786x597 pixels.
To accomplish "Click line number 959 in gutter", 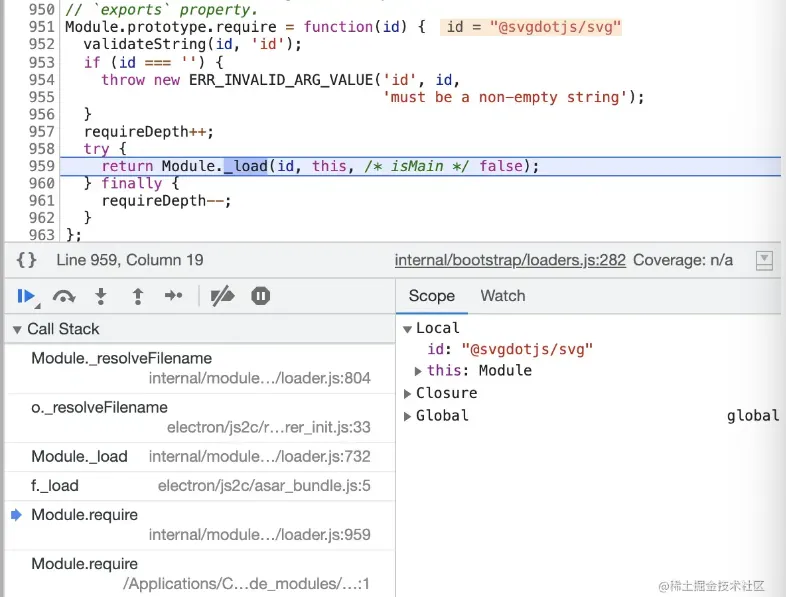I will click(42, 166).
